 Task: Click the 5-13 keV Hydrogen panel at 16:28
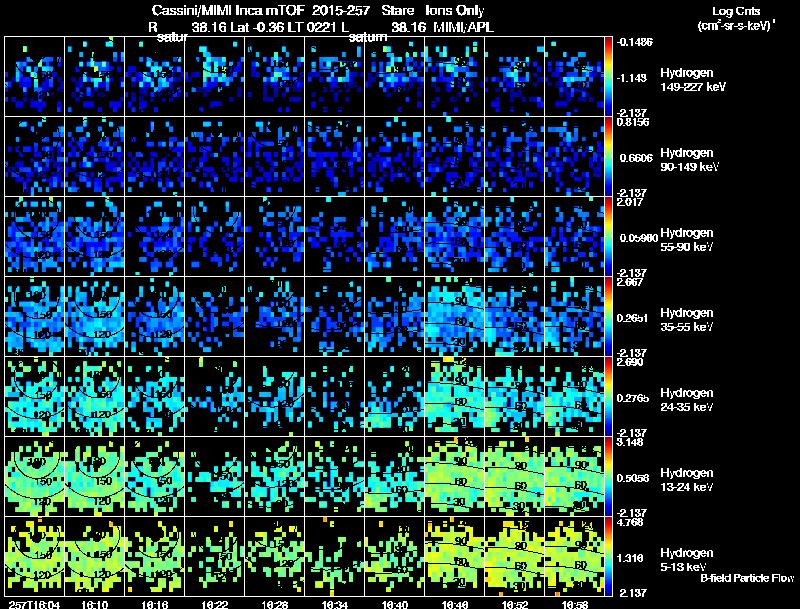click(x=274, y=557)
